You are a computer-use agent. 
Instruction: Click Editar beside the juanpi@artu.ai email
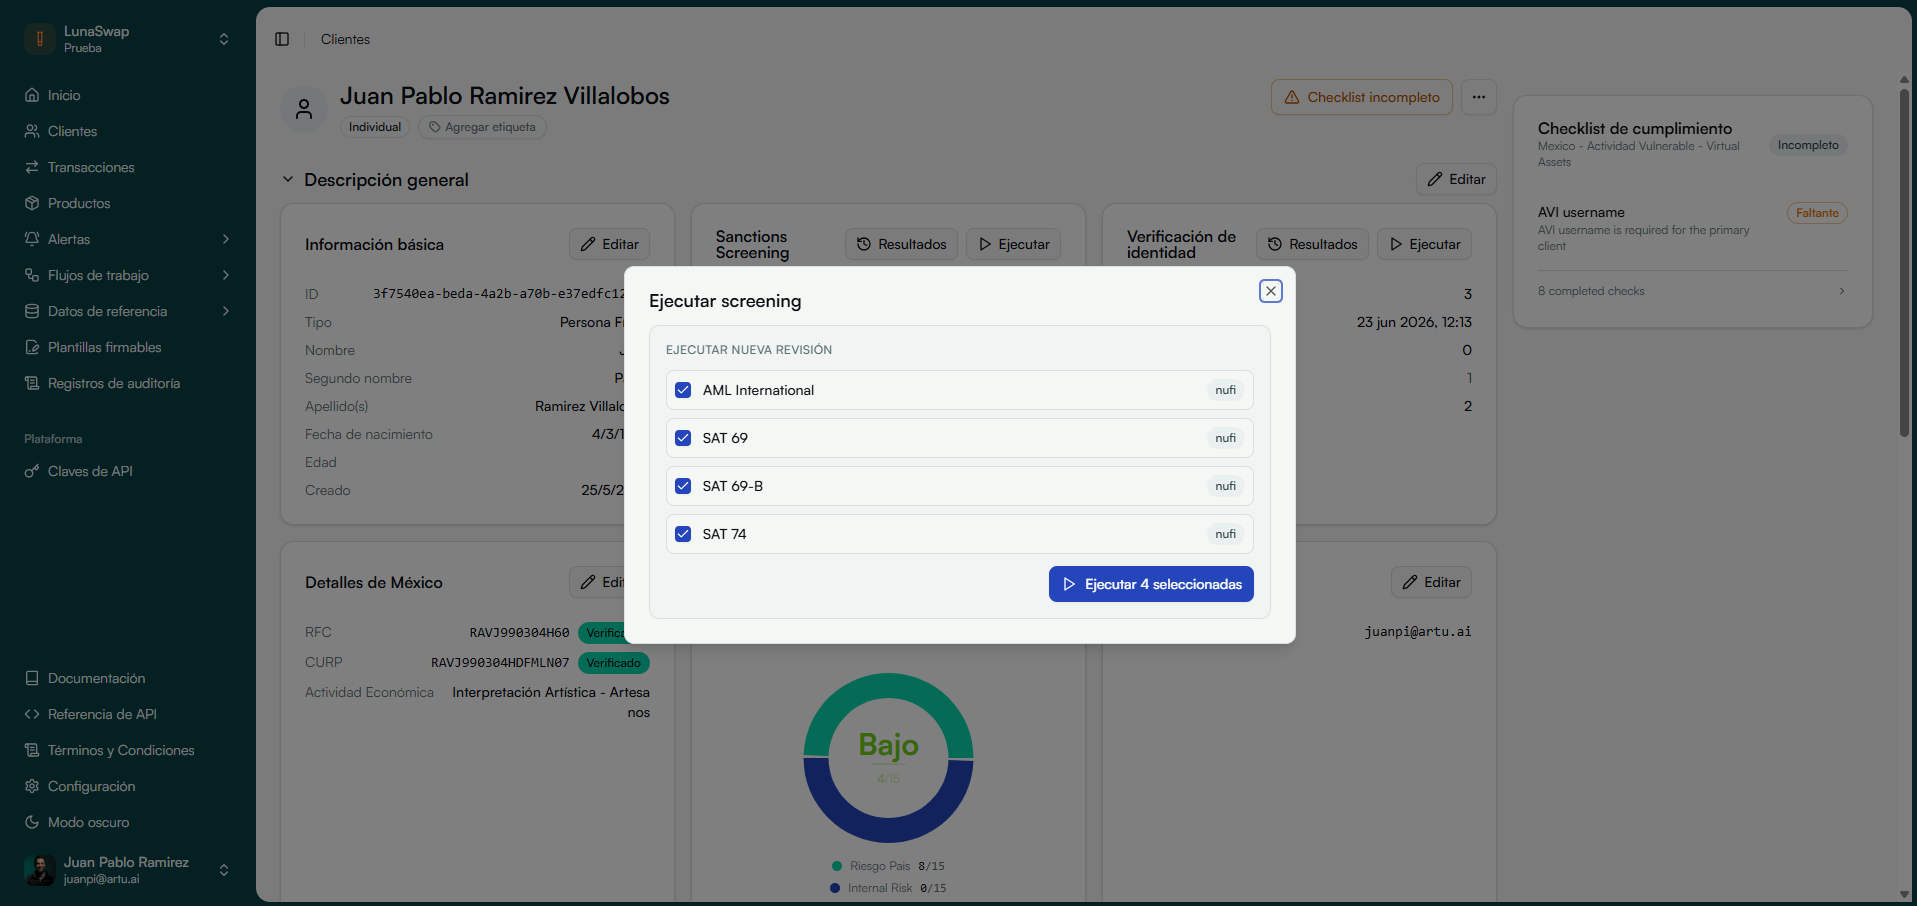click(1431, 582)
